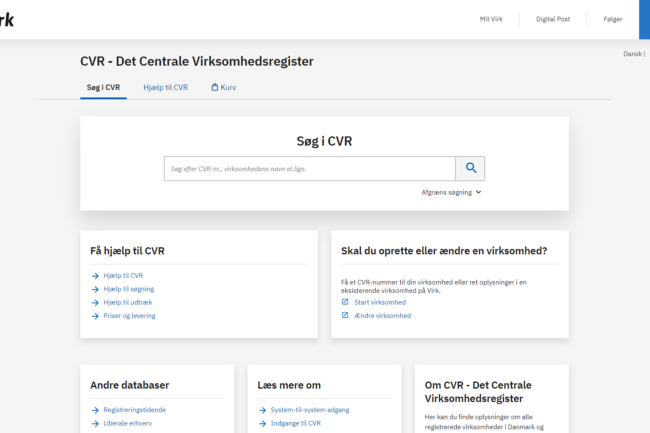Click the external link icon beside Ændre virksomhed
The width and height of the screenshot is (650, 433).
(345, 315)
